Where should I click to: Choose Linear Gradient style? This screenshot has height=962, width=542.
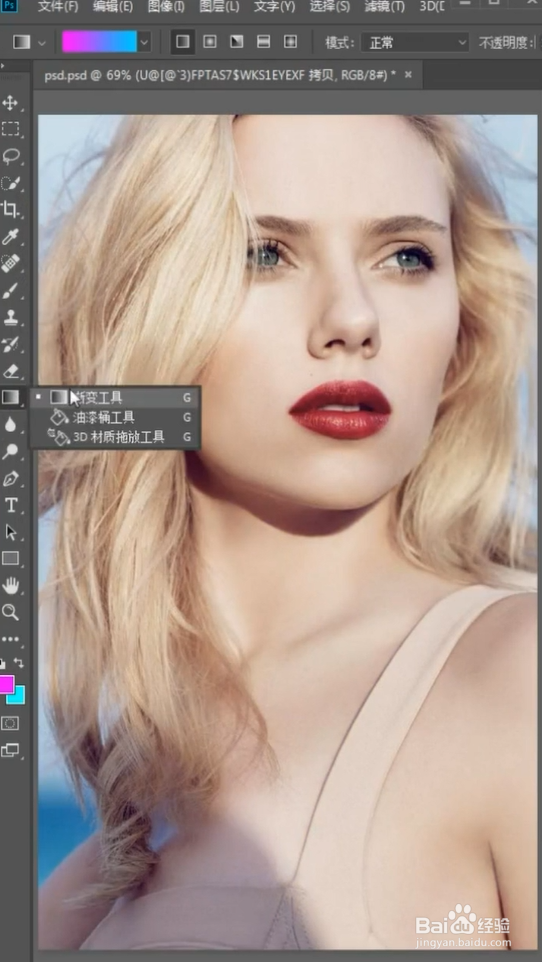[183, 42]
